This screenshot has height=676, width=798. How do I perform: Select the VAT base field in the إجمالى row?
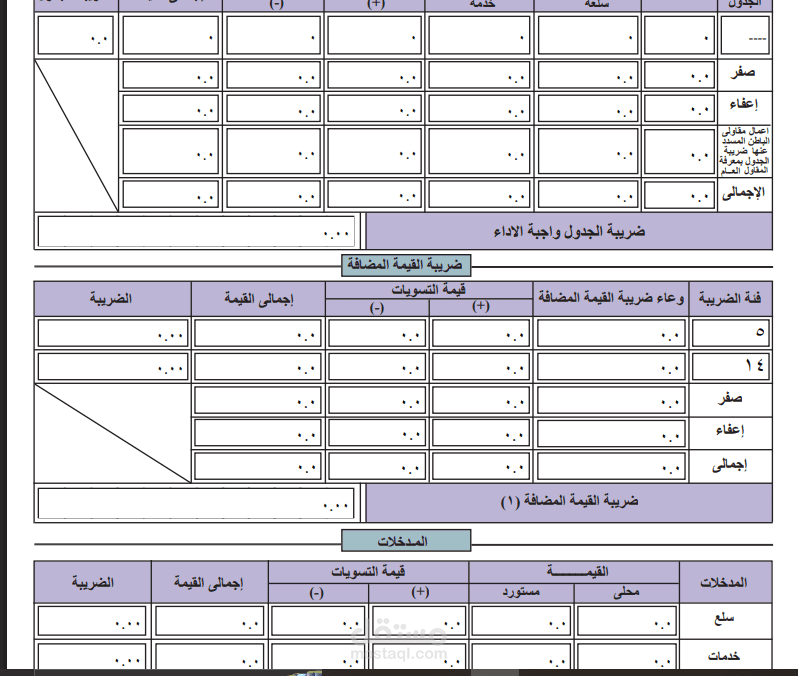pyautogui.click(x=611, y=466)
